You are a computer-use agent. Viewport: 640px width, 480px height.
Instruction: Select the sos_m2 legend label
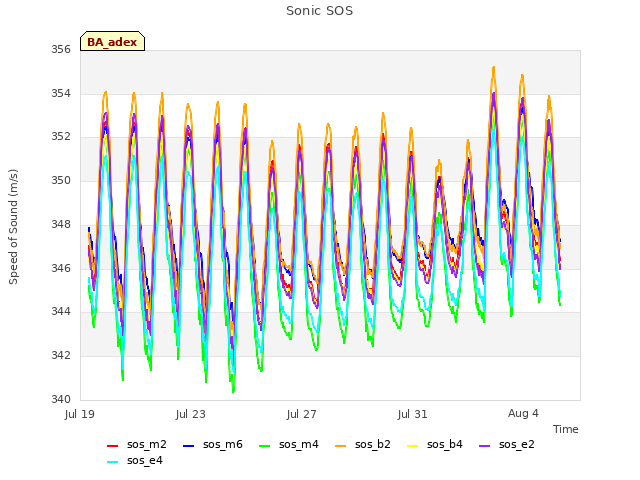click(147, 444)
